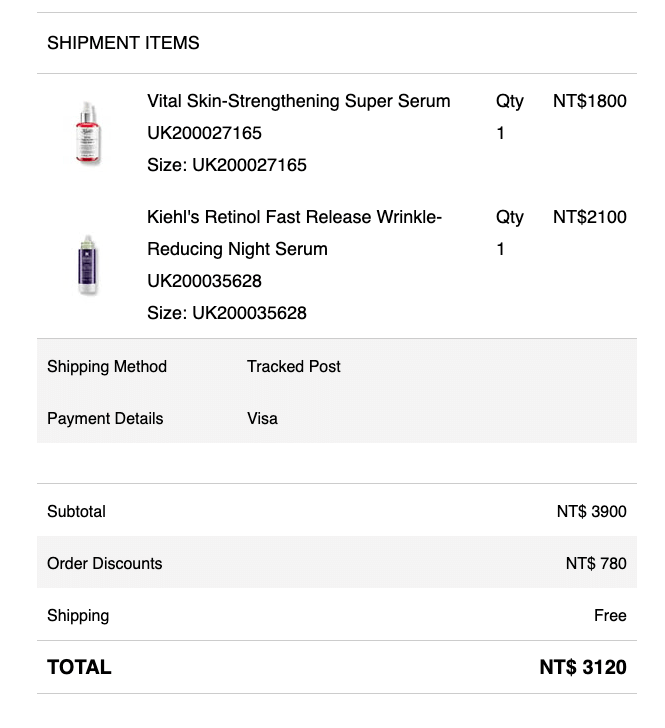Click the Free shipping value

click(x=609, y=615)
